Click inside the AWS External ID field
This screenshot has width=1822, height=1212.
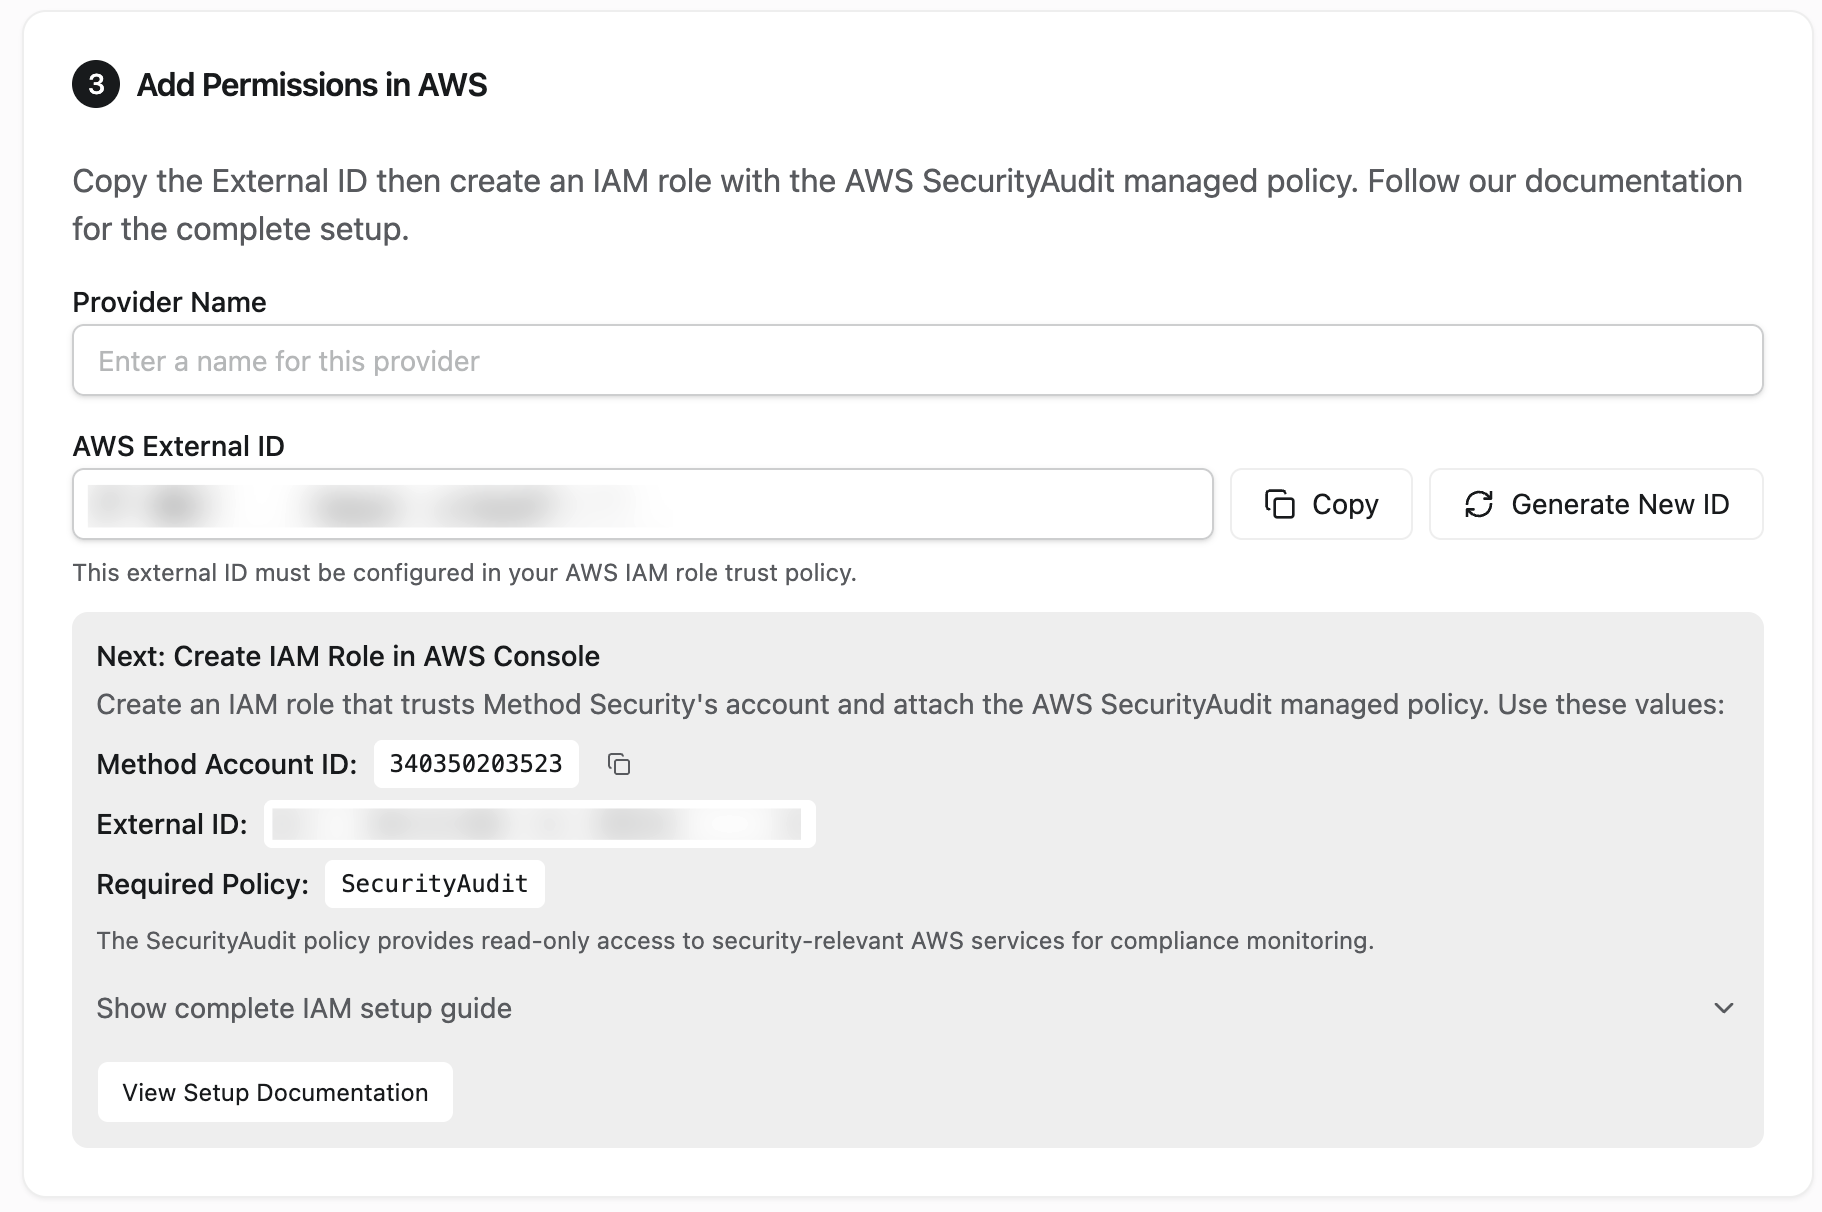tap(642, 504)
